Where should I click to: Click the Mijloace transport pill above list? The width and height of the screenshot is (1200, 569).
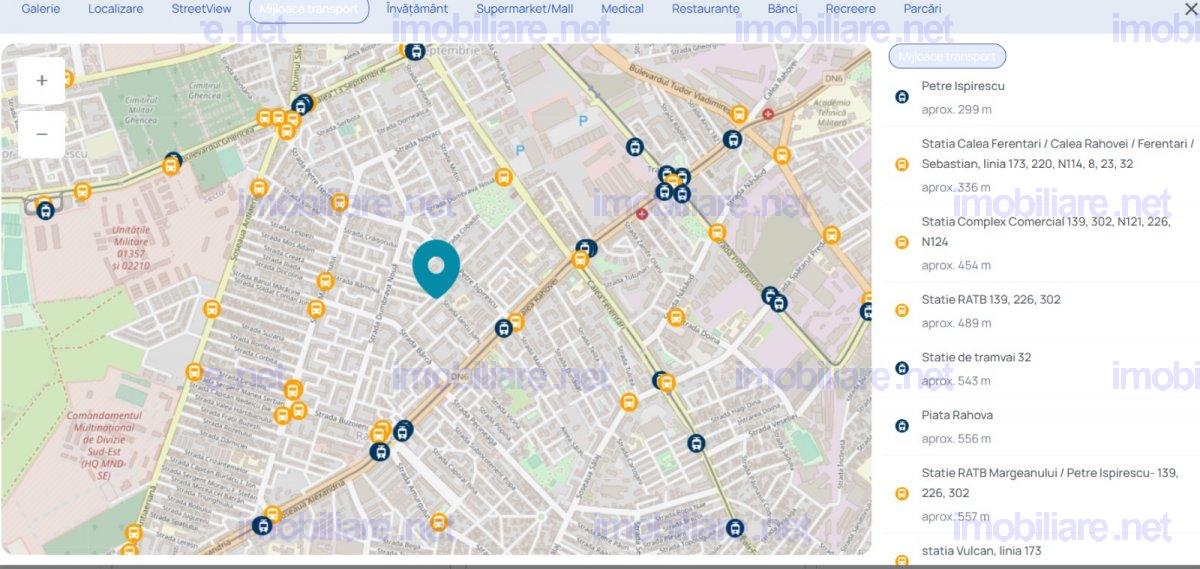click(x=947, y=57)
